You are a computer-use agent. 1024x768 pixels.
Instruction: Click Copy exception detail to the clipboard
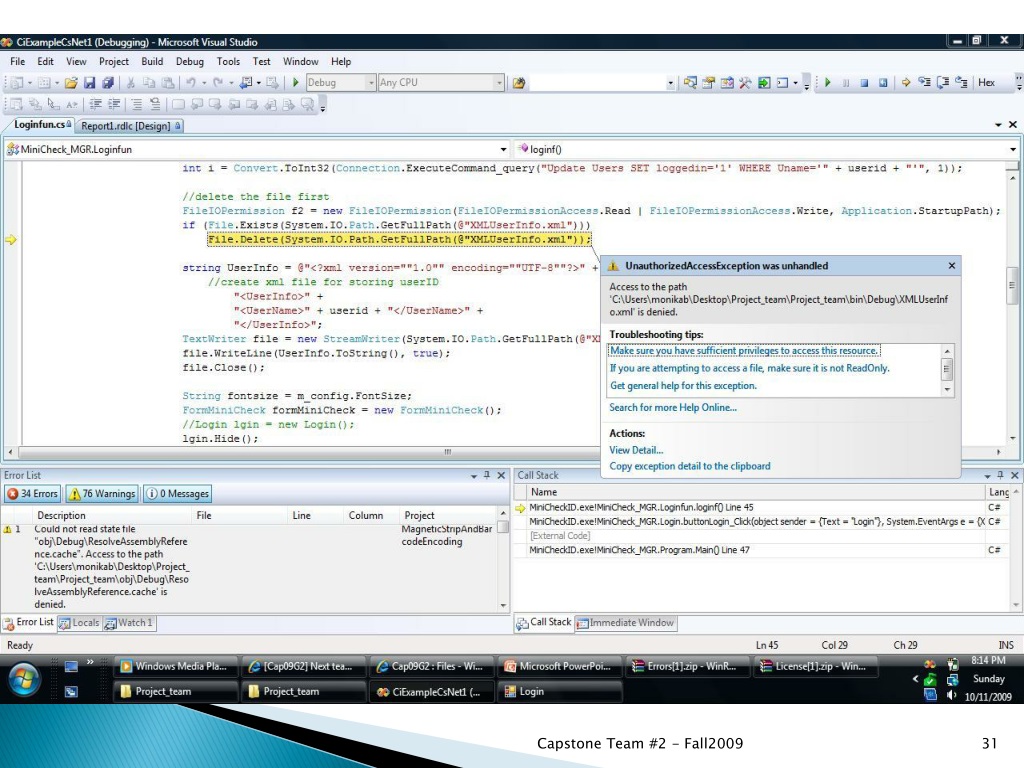click(x=690, y=466)
